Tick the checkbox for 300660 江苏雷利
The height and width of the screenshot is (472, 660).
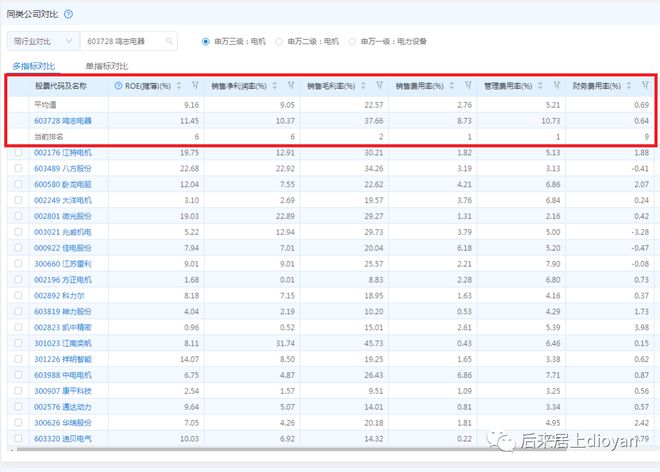click(19, 264)
